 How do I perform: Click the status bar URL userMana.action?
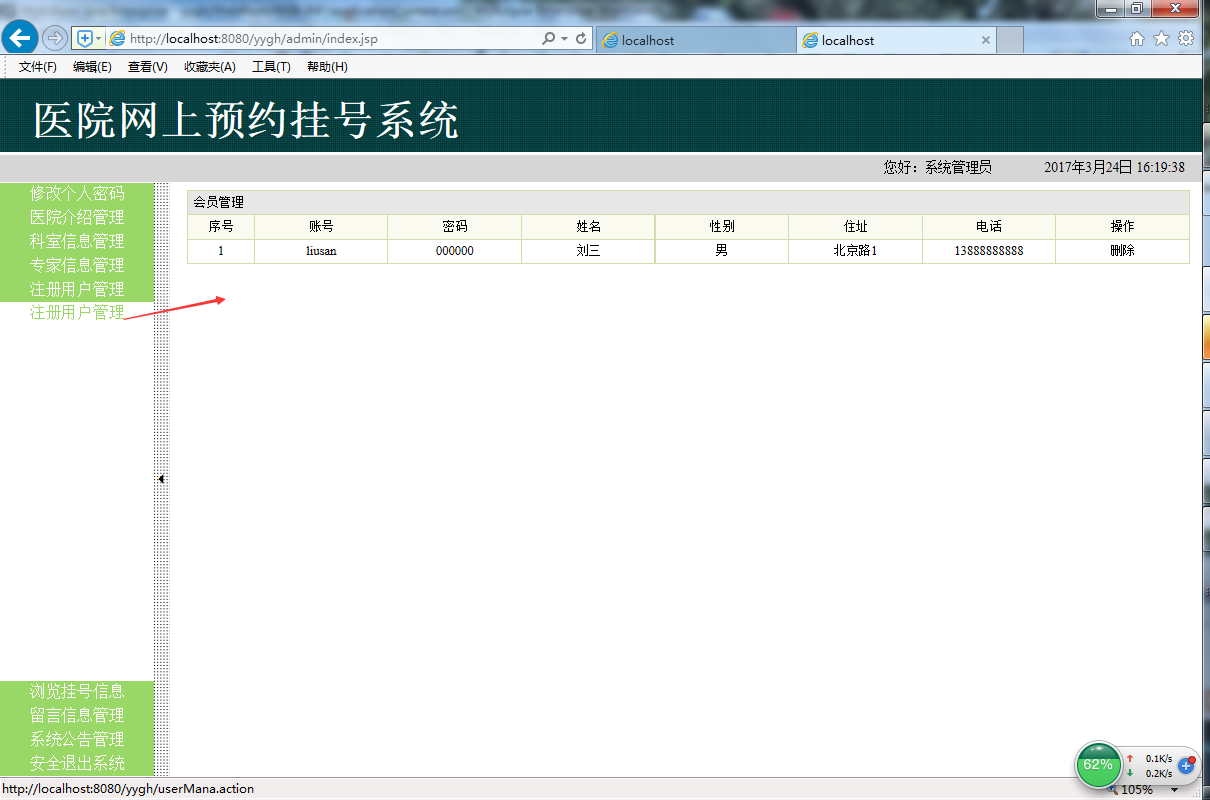[x=128, y=789]
